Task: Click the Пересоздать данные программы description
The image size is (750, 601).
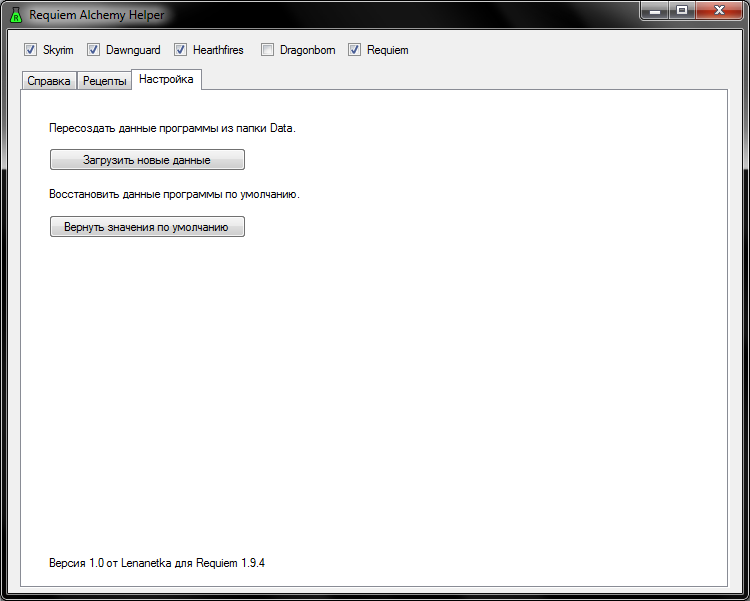Action: (x=172, y=128)
